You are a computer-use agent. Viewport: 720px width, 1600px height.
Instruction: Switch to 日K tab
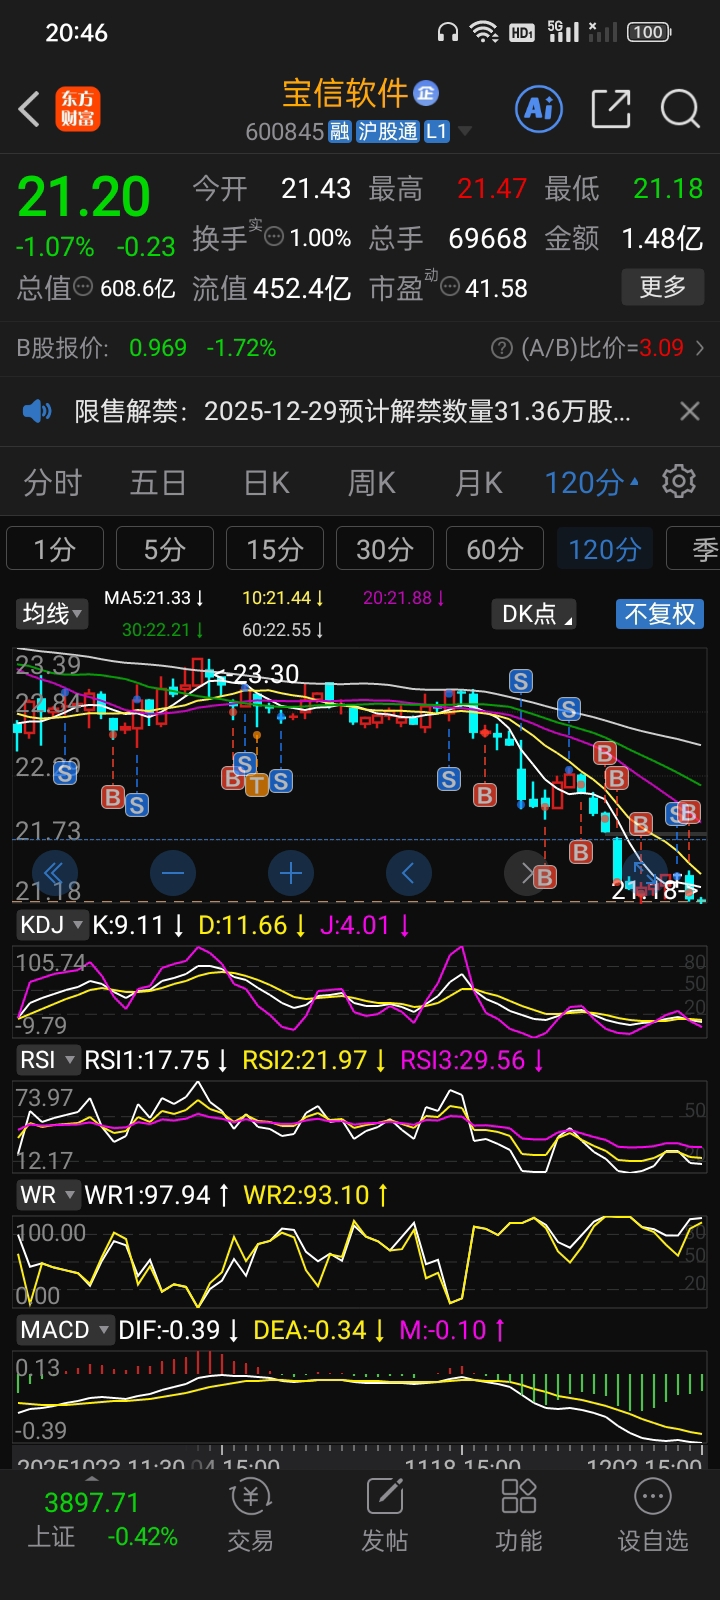(266, 483)
